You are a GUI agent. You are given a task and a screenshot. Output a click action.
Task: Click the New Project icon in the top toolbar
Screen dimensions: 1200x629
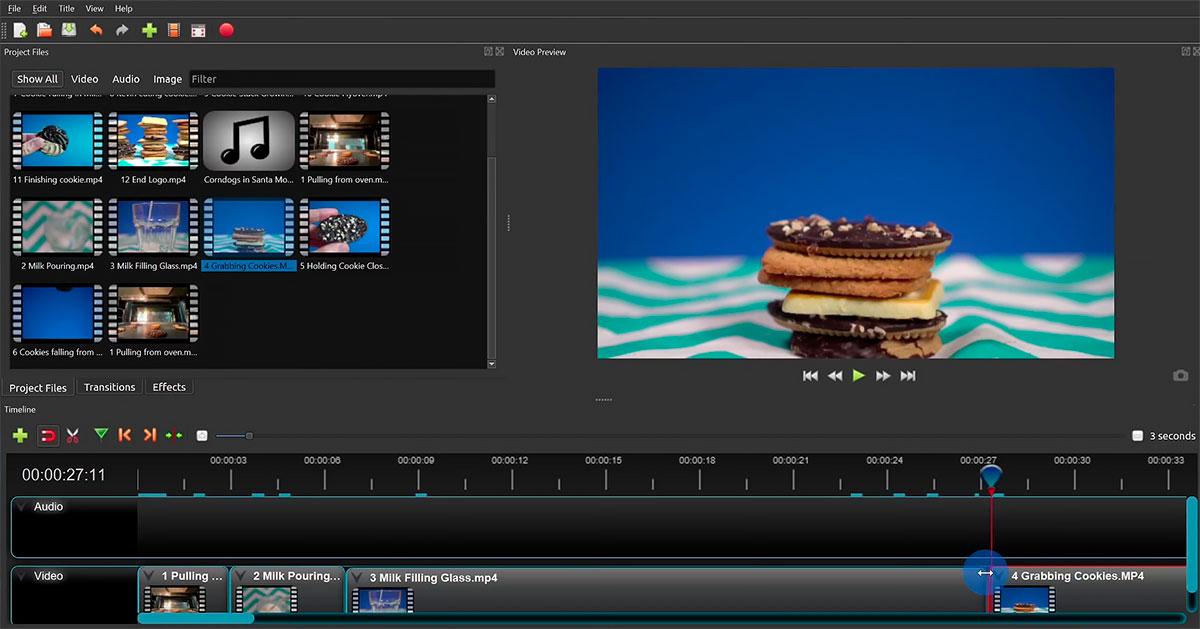pos(20,30)
